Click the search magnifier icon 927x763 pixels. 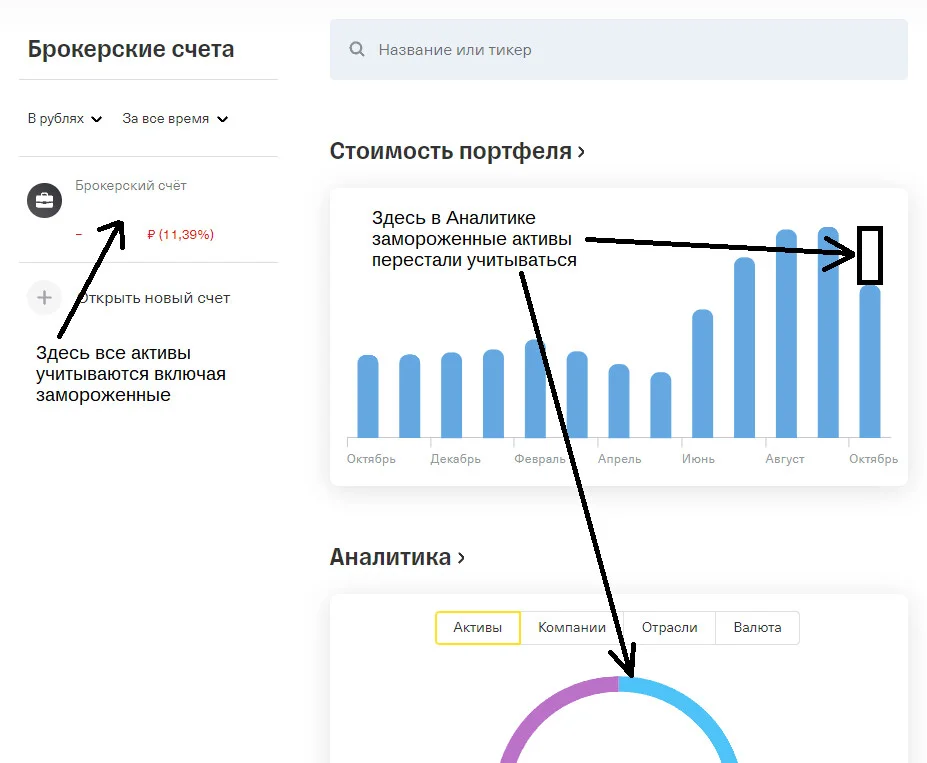[x=356, y=49]
